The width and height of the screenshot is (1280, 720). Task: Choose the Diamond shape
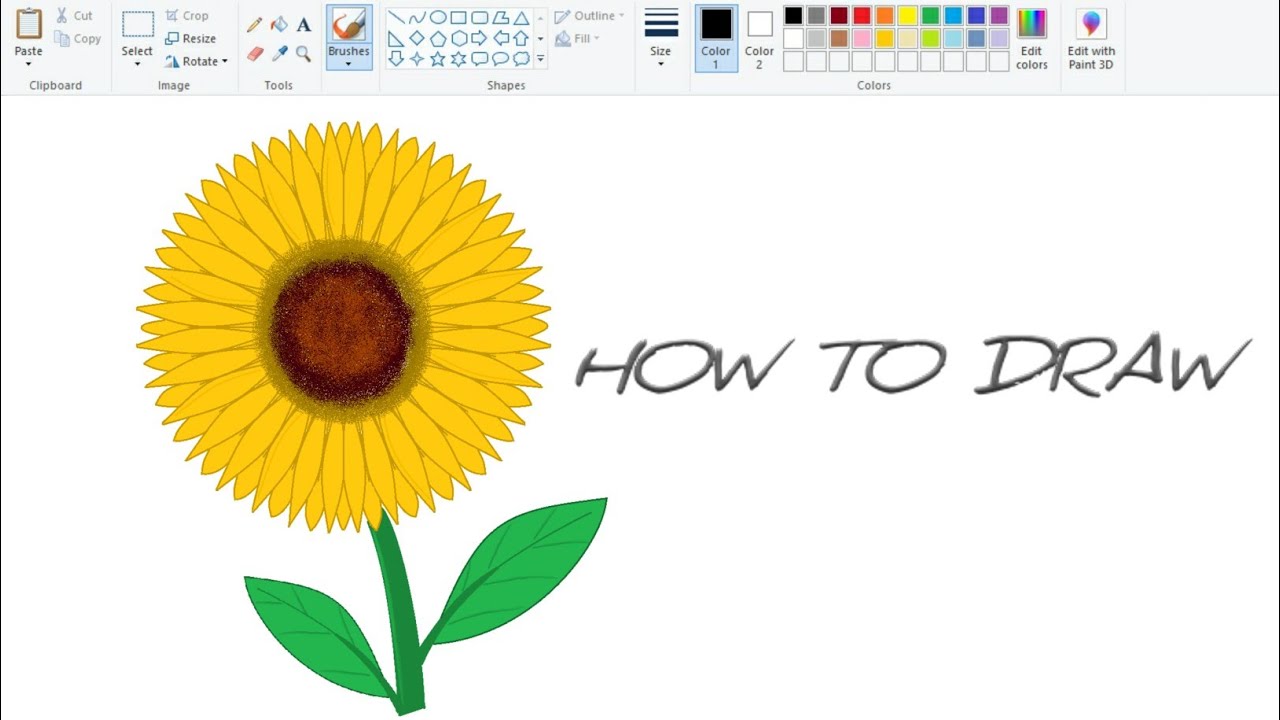(417, 39)
